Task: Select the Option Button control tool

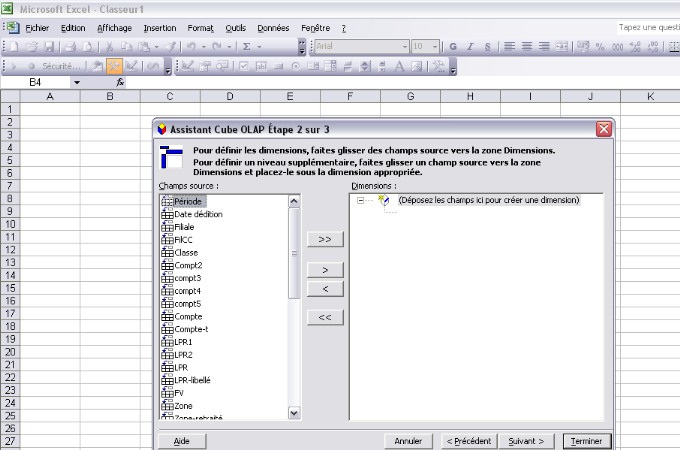Action: [x=296, y=66]
